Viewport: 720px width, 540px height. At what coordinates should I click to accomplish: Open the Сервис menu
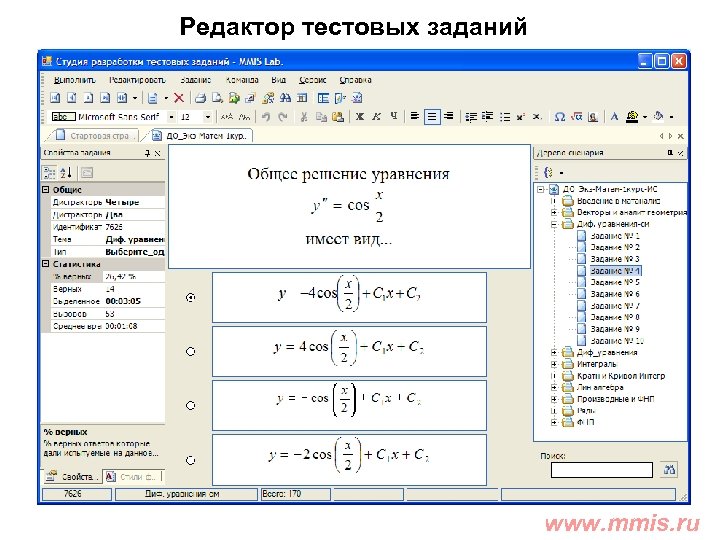[312, 80]
